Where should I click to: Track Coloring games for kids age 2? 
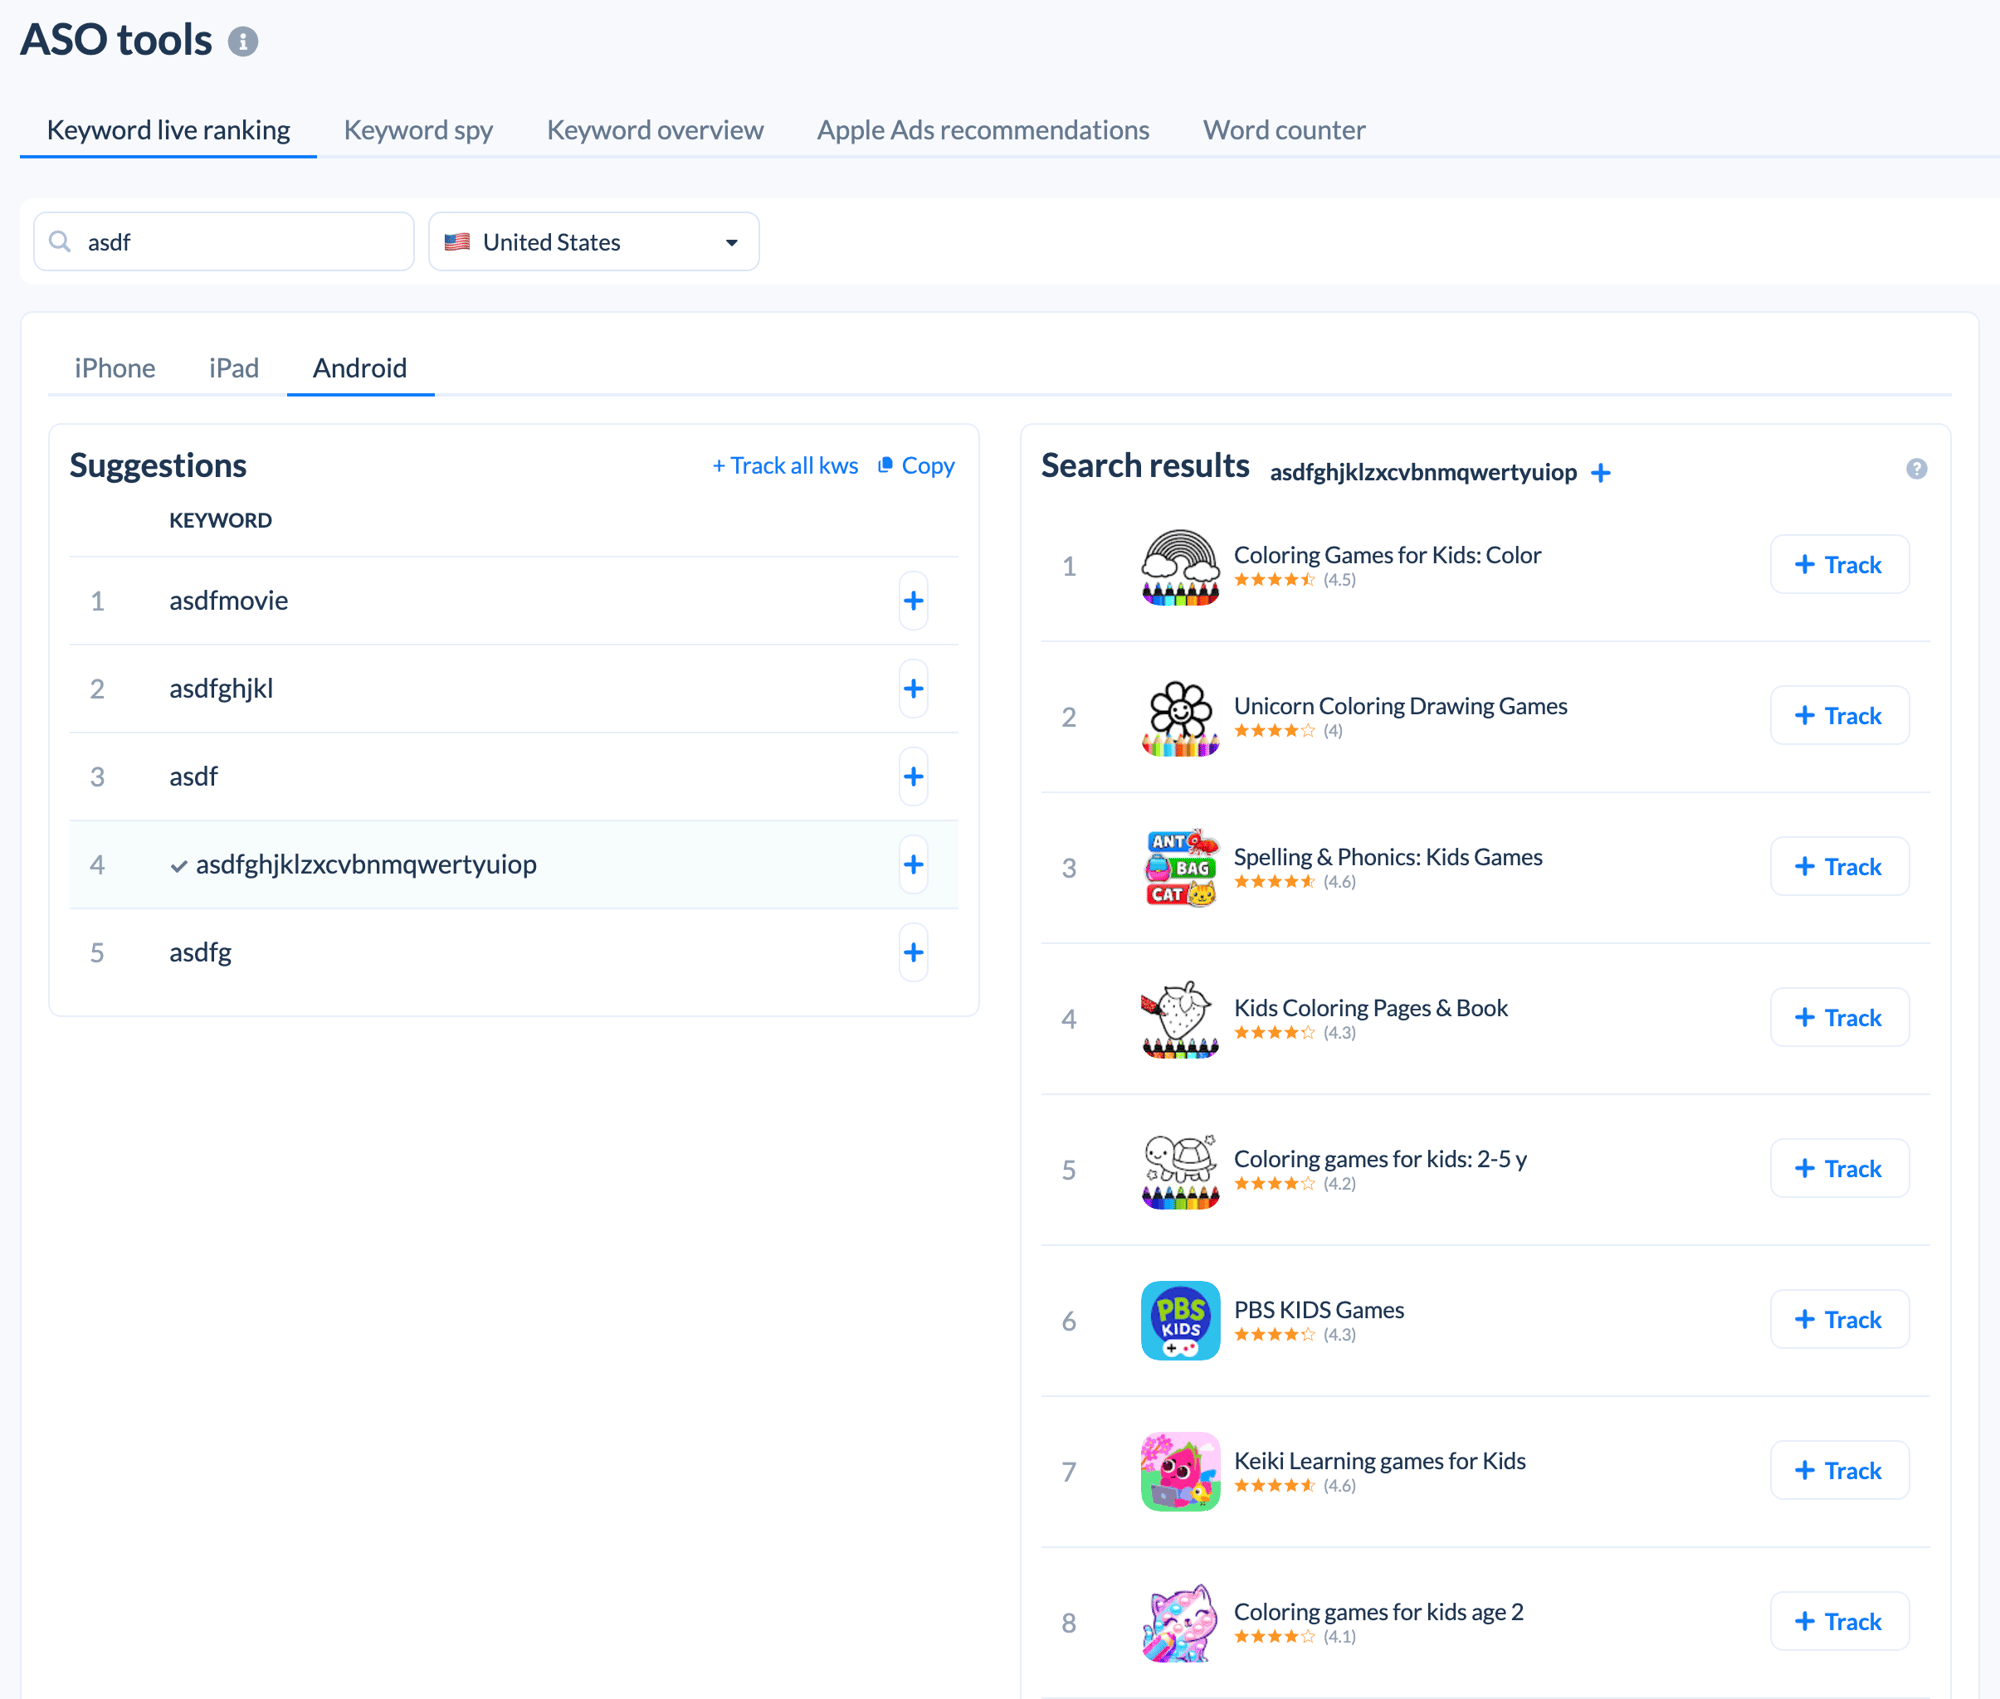click(x=1839, y=1622)
